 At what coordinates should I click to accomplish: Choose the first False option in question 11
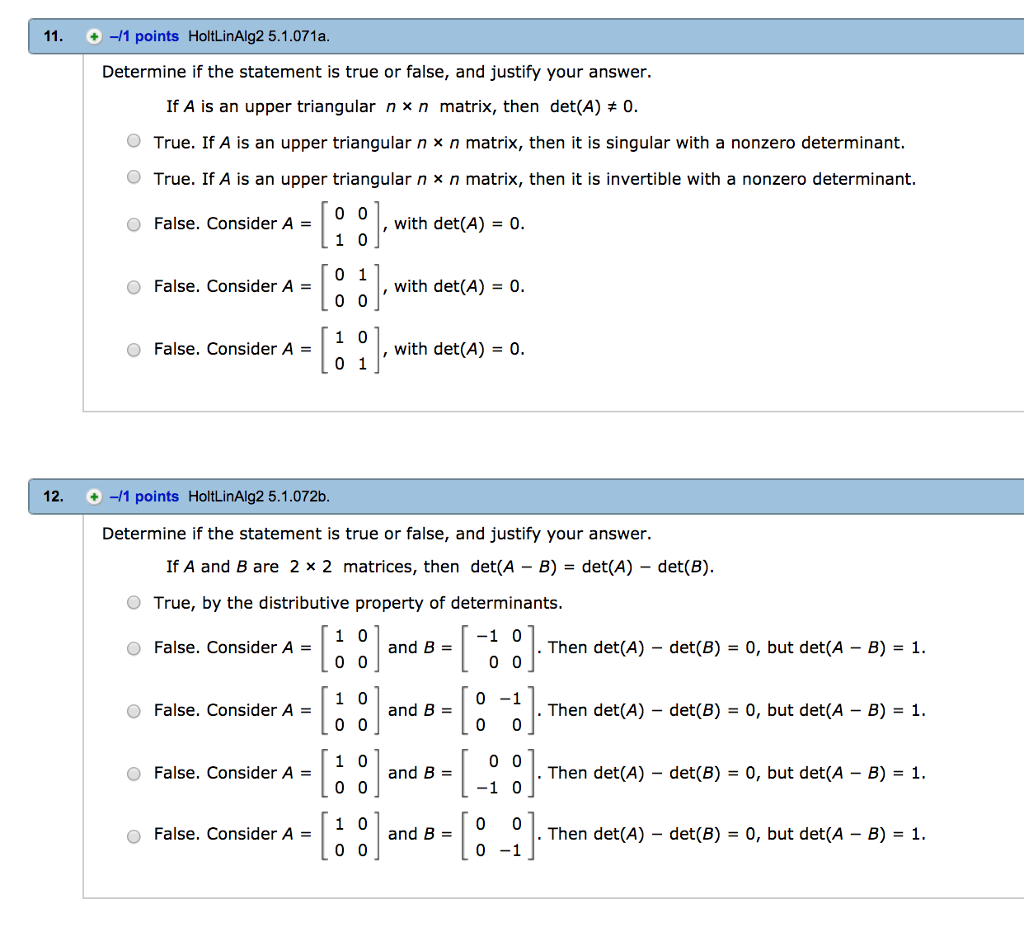tap(133, 224)
